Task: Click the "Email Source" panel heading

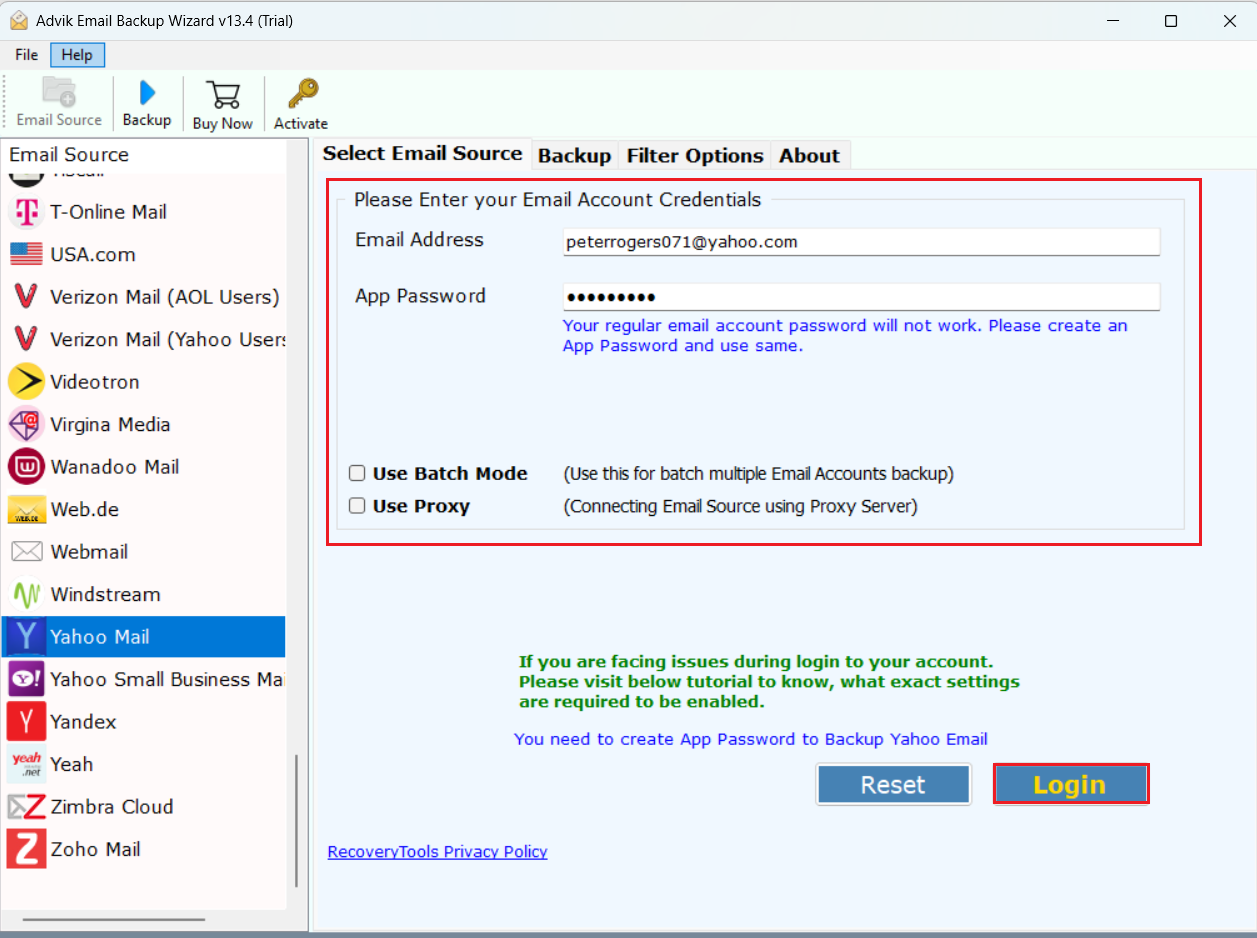Action: click(x=69, y=155)
